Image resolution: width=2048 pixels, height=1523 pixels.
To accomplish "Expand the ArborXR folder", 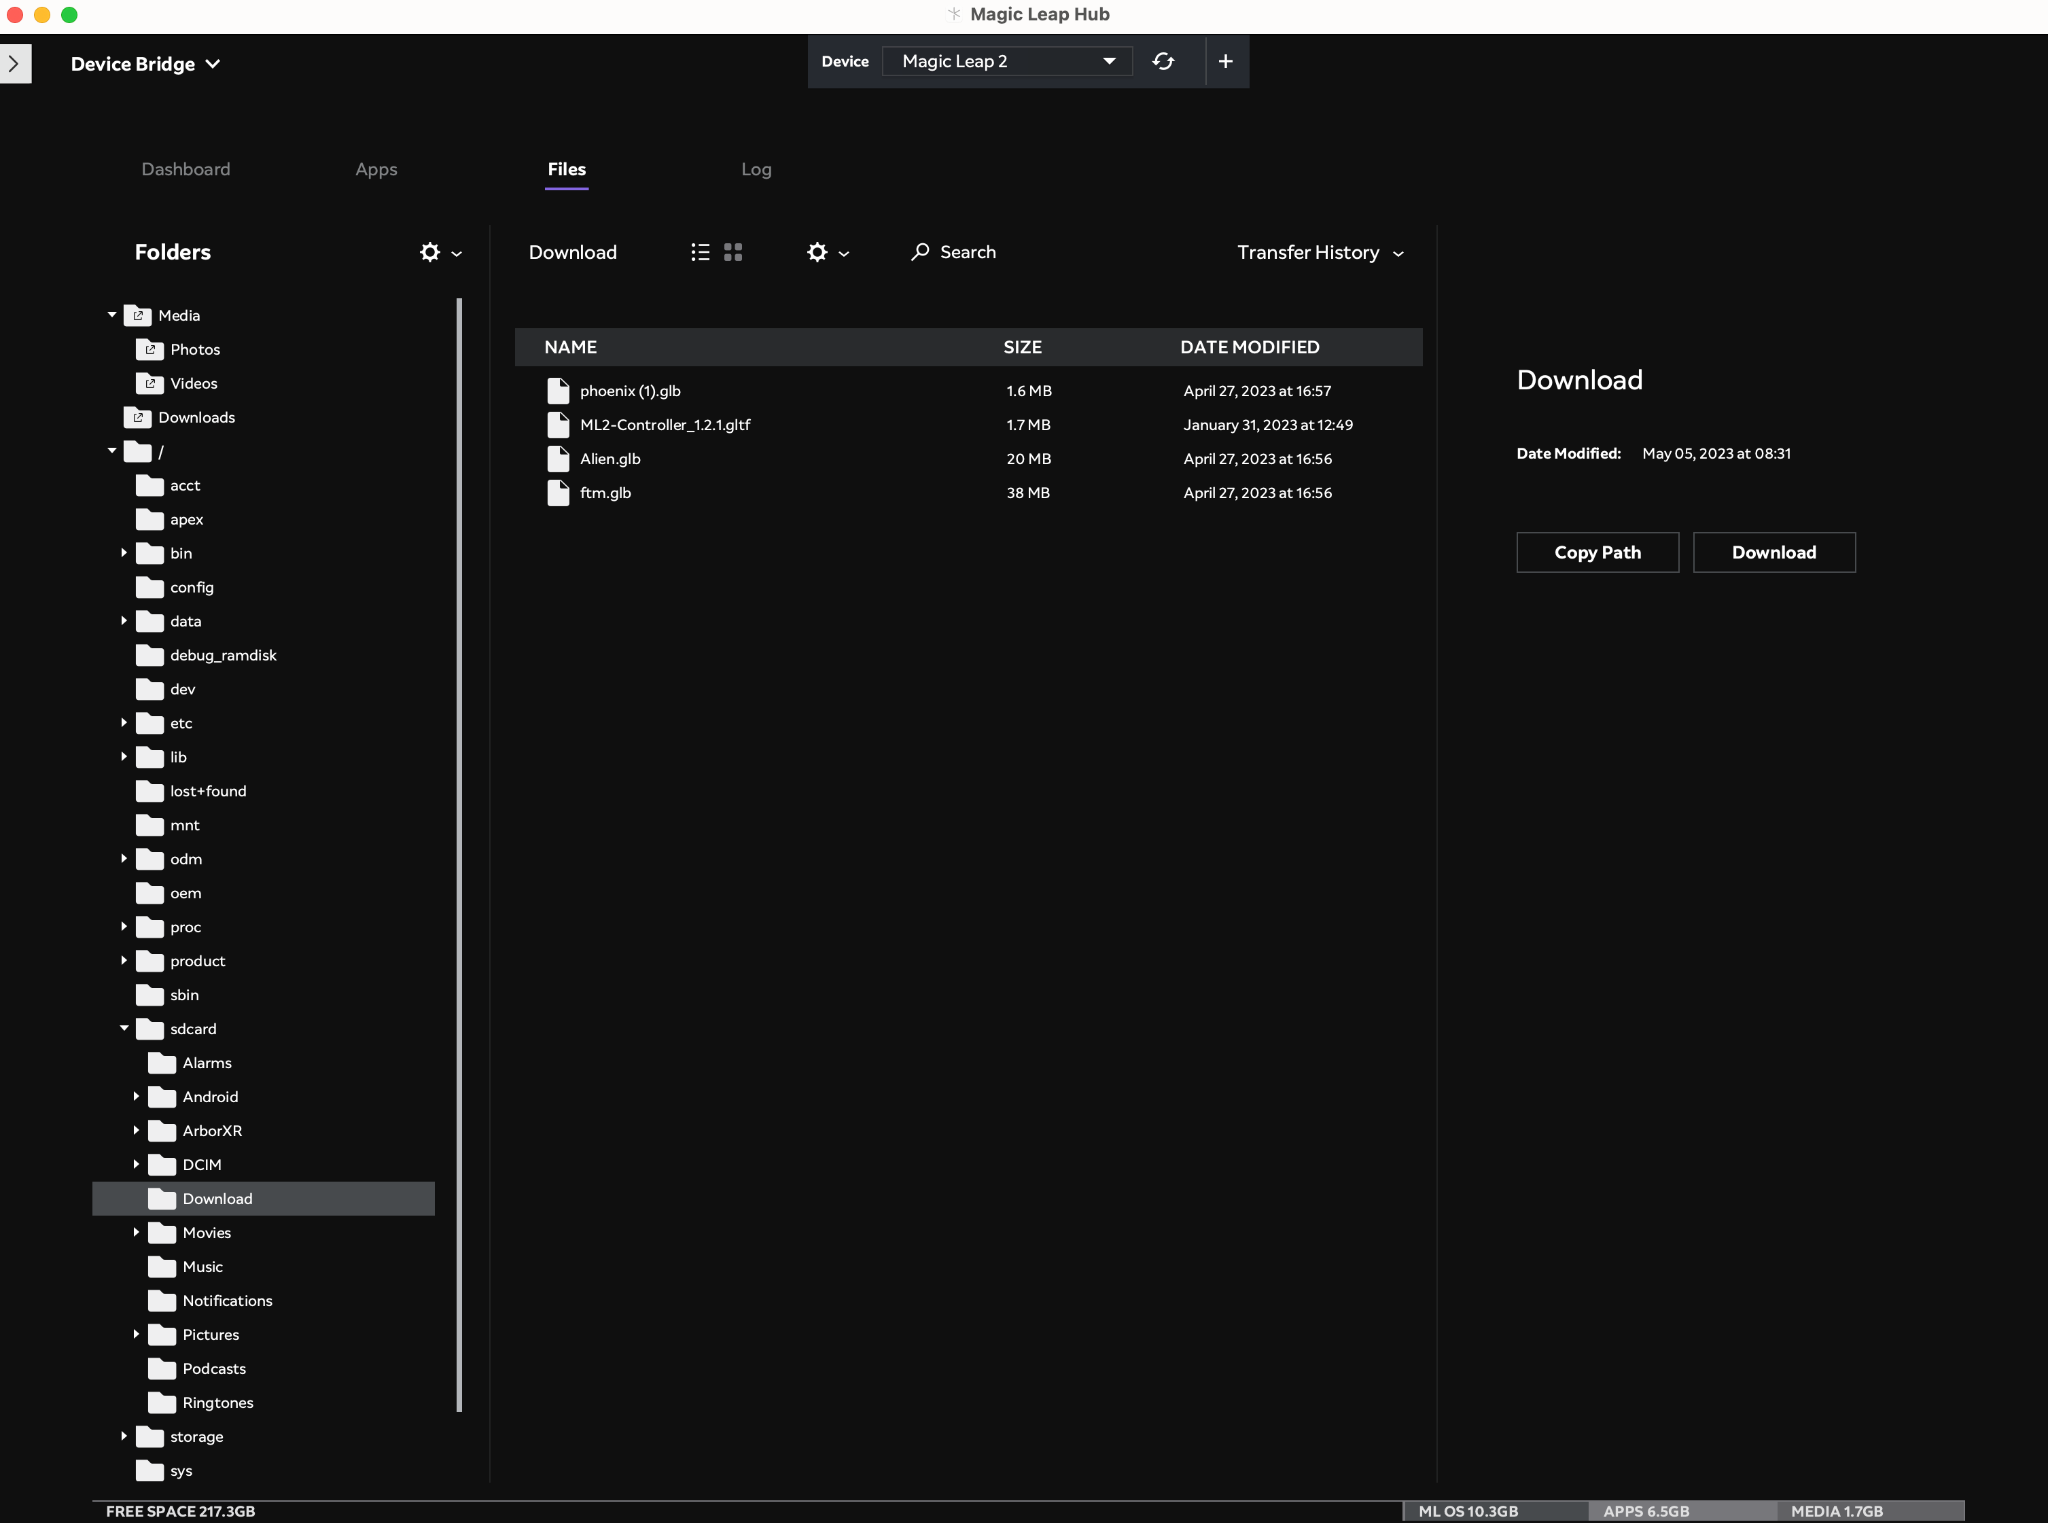I will 136,1131.
